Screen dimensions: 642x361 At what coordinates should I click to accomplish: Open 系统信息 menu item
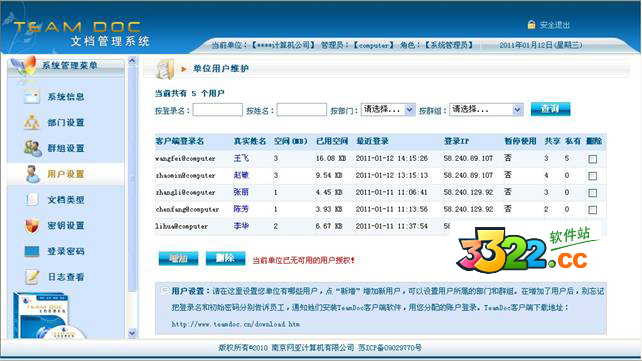coord(66,97)
